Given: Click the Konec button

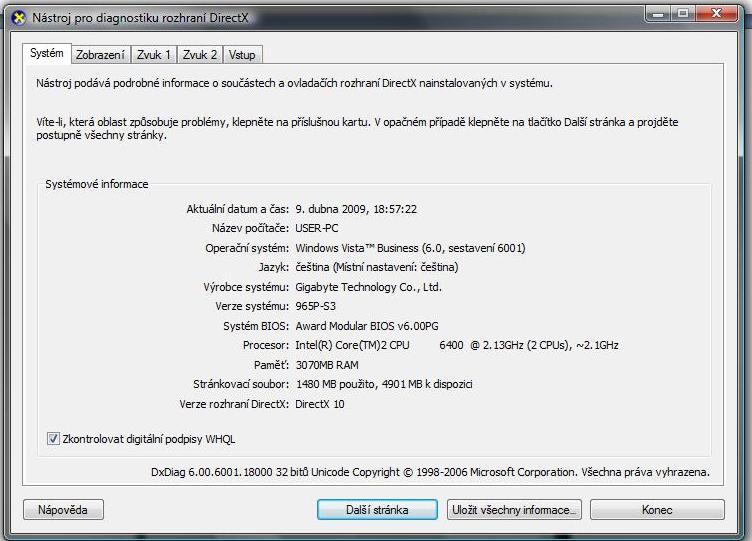Looking at the screenshot, I should point(657,509).
